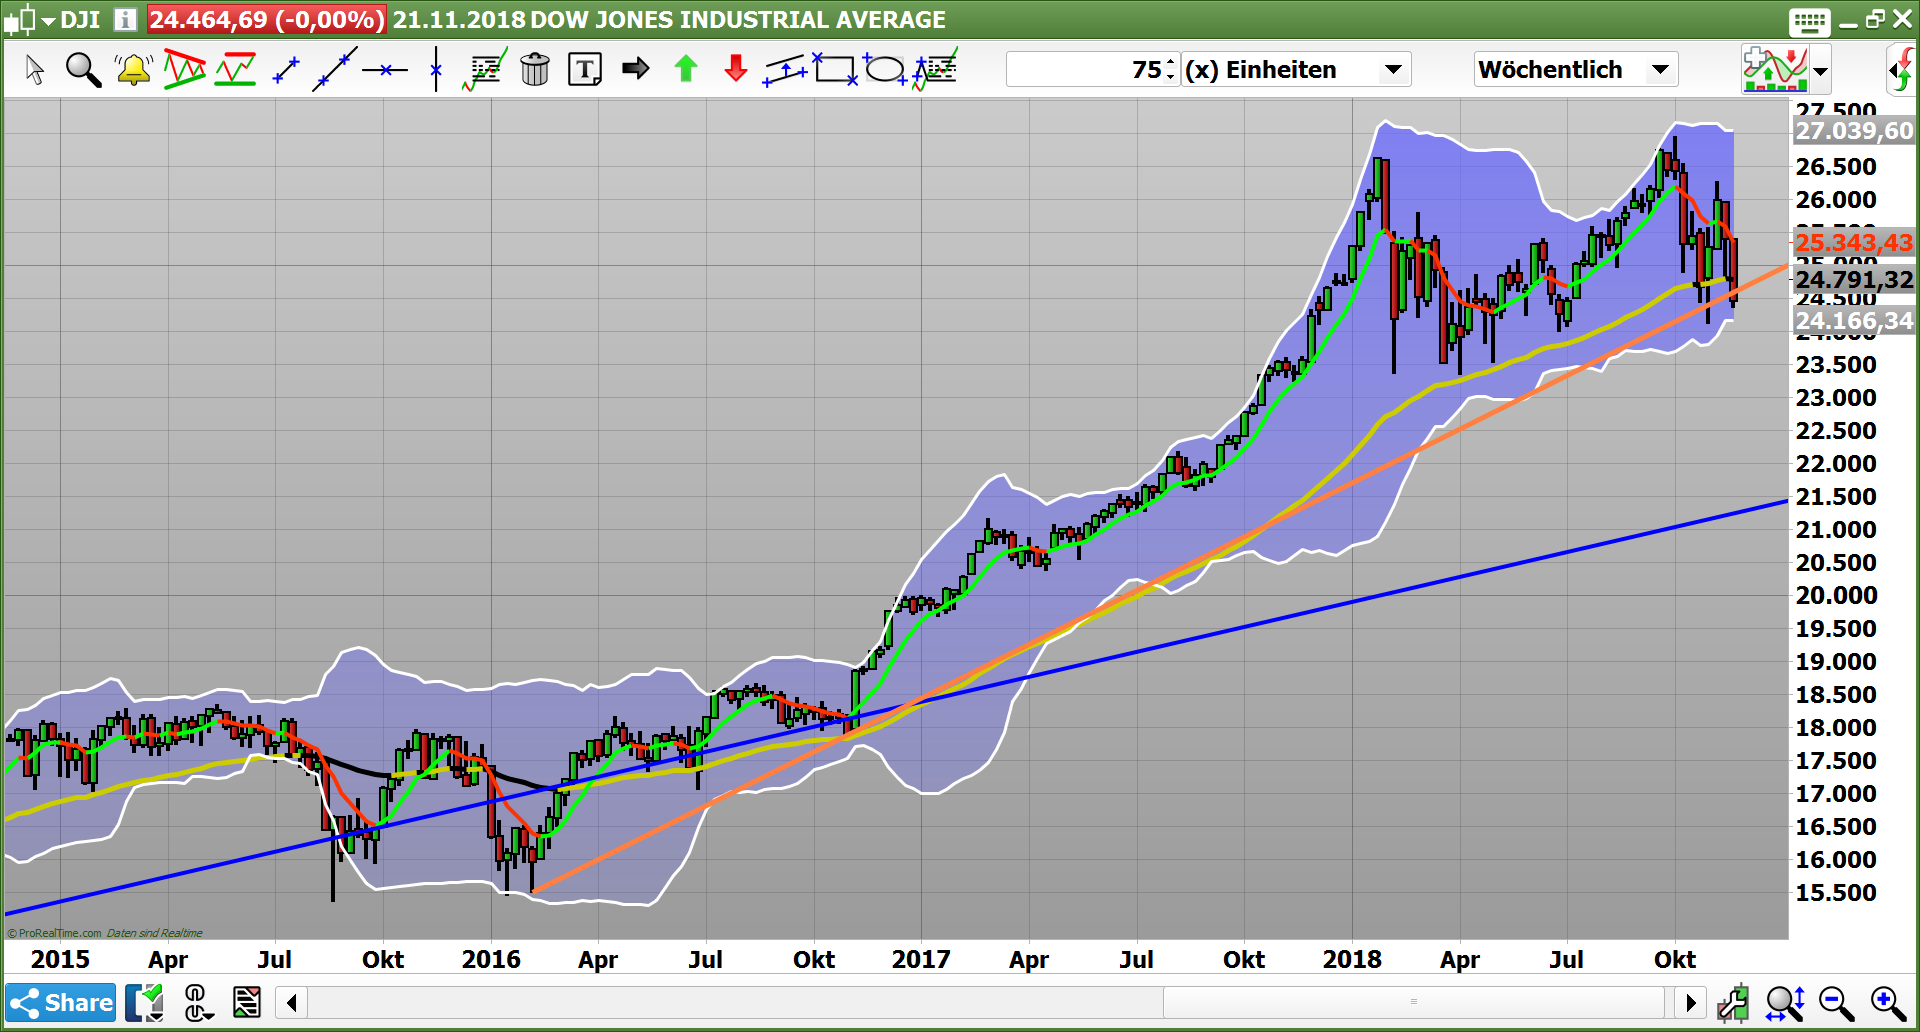Draw an extended trend line
Screen dimensions: 1920x1032
(334, 70)
